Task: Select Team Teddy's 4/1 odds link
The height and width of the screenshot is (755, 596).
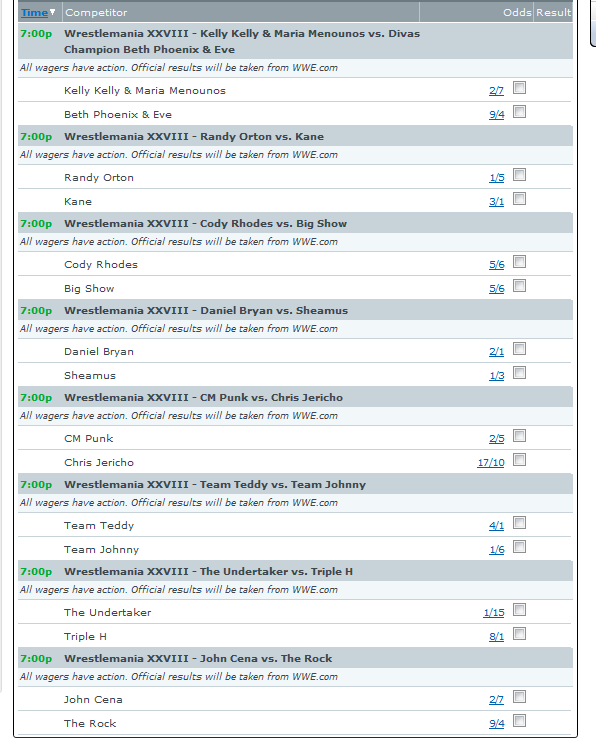Action: (x=496, y=526)
